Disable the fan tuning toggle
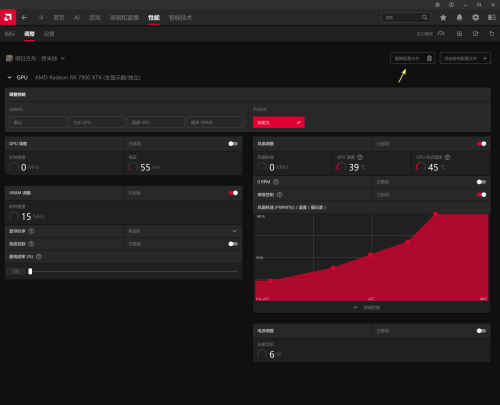 (481, 144)
